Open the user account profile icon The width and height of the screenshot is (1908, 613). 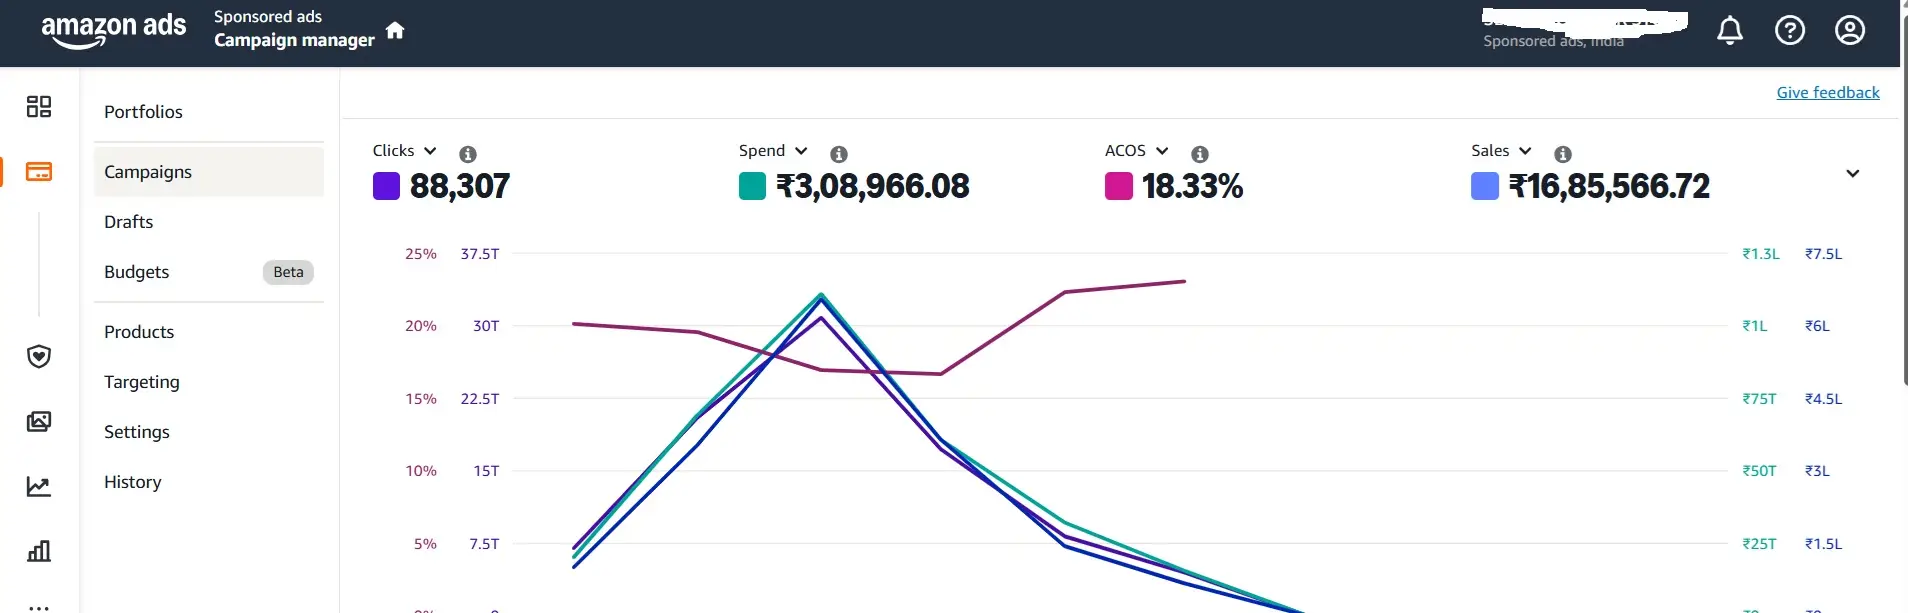pyautogui.click(x=1849, y=31)
